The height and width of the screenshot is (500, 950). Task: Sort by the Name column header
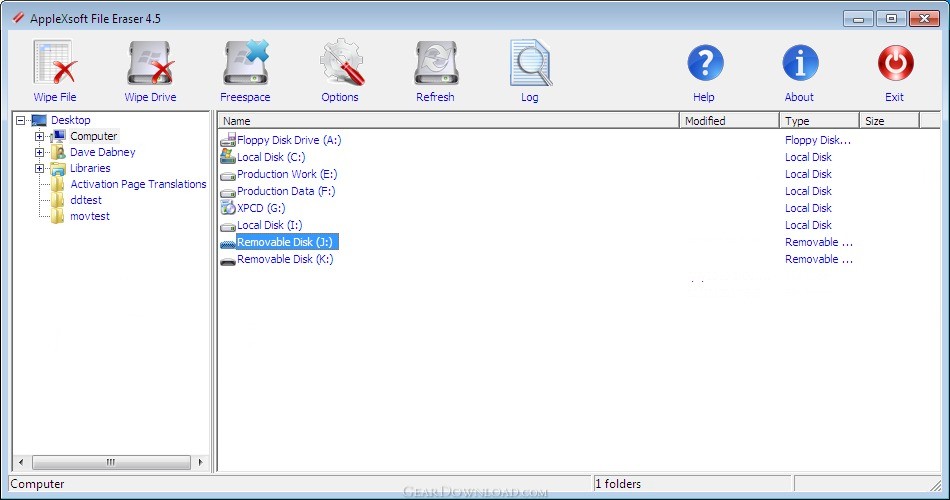tap(448, 121)
